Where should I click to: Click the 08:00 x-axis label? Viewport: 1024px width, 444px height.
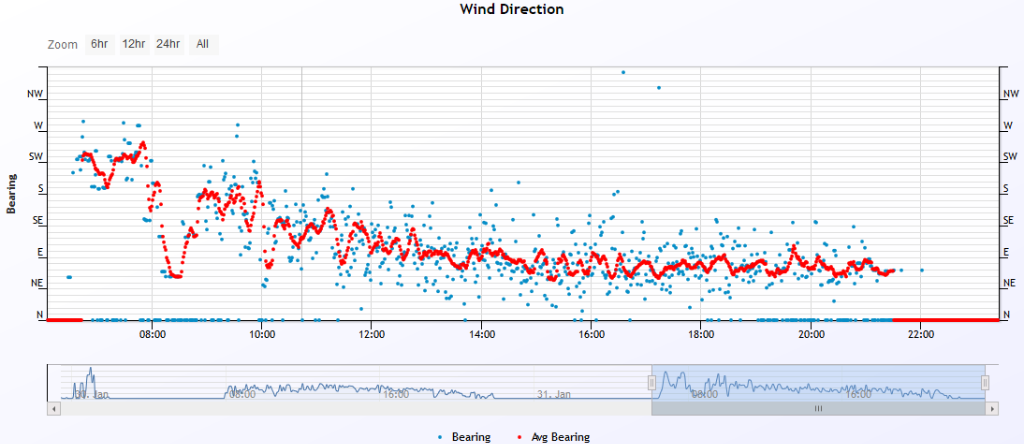pyautogui.click(x=152, y=334)
